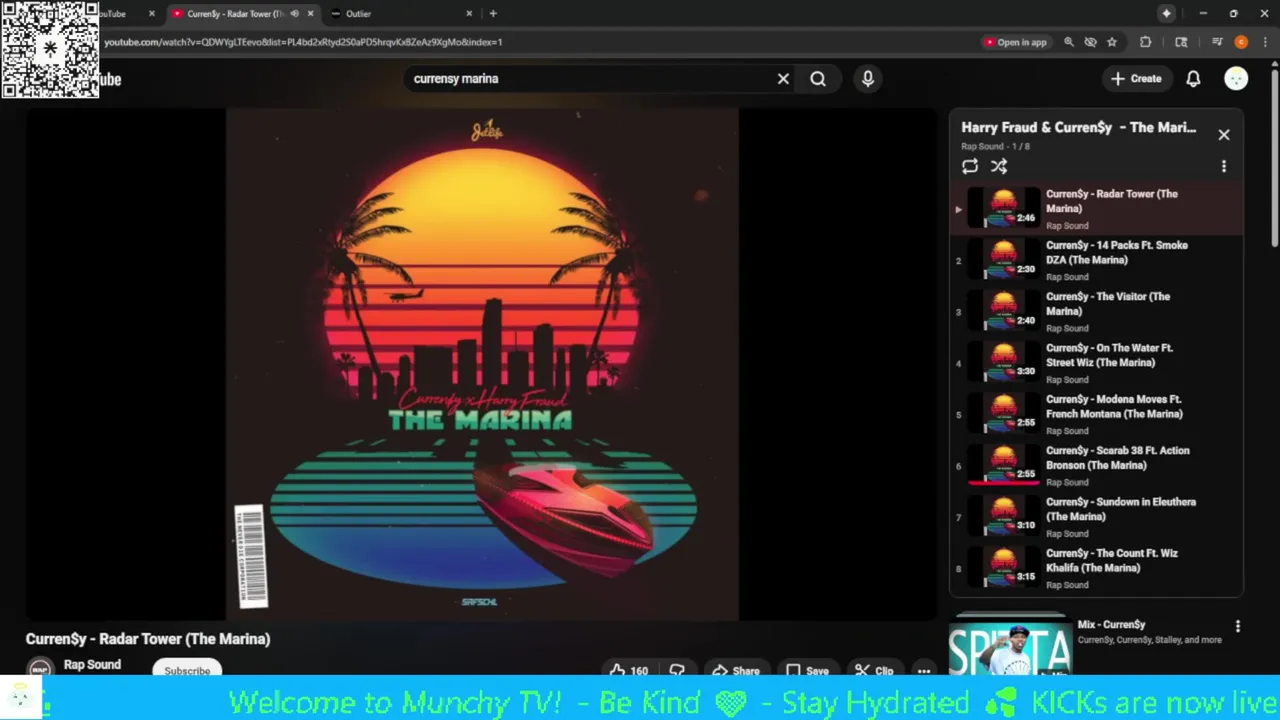Screen dimensions: 1280x720
Task: Open the Create menu button
Action: [x=1136, y=79]
